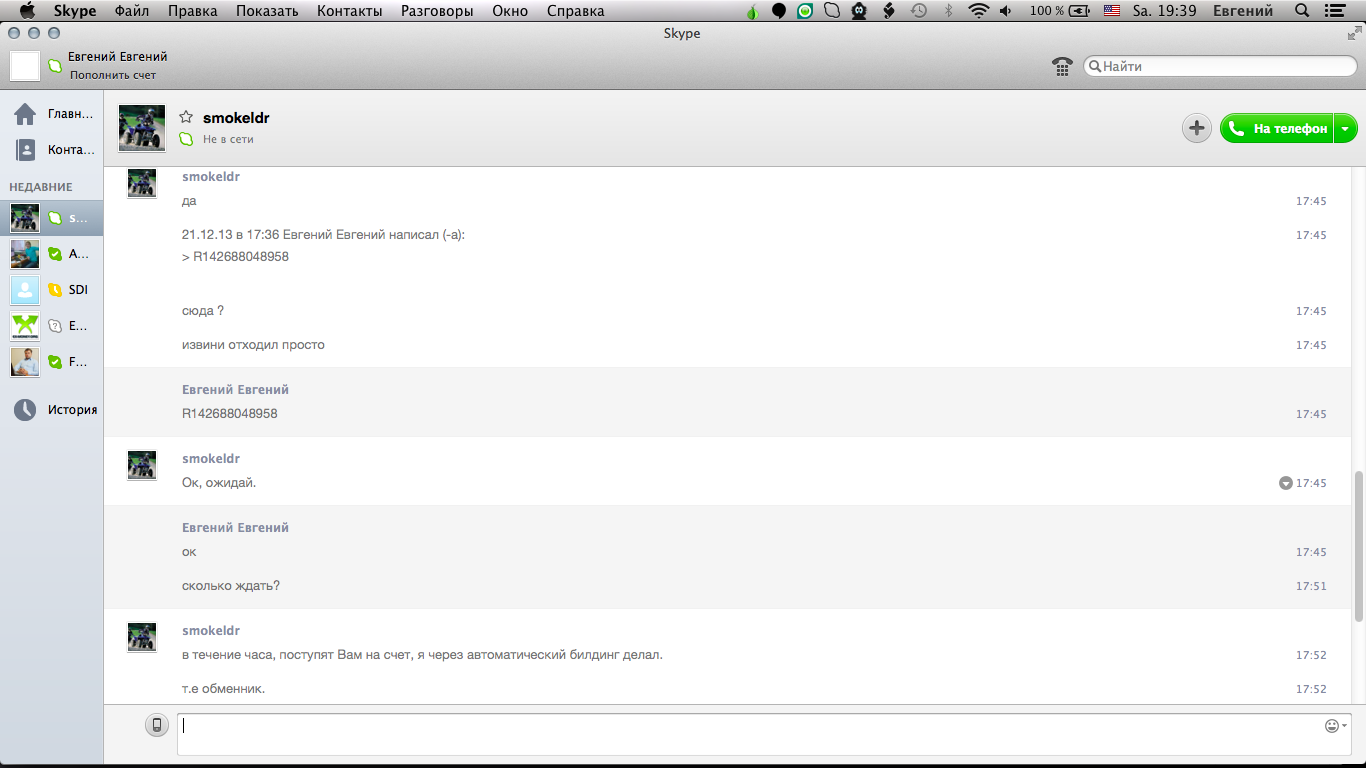
Task: Open message options arrow beside 17:45
Action: click(x=1285, y=483)
